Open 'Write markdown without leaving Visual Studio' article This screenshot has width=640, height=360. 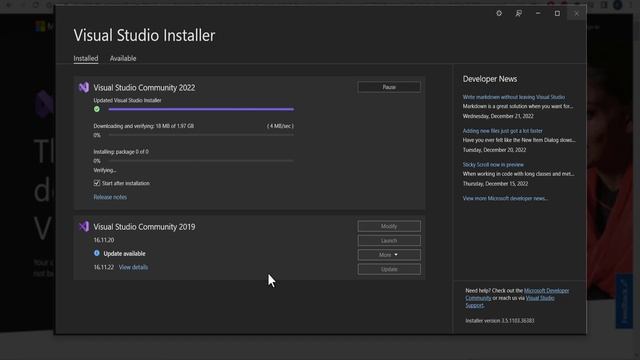(513, 97)
